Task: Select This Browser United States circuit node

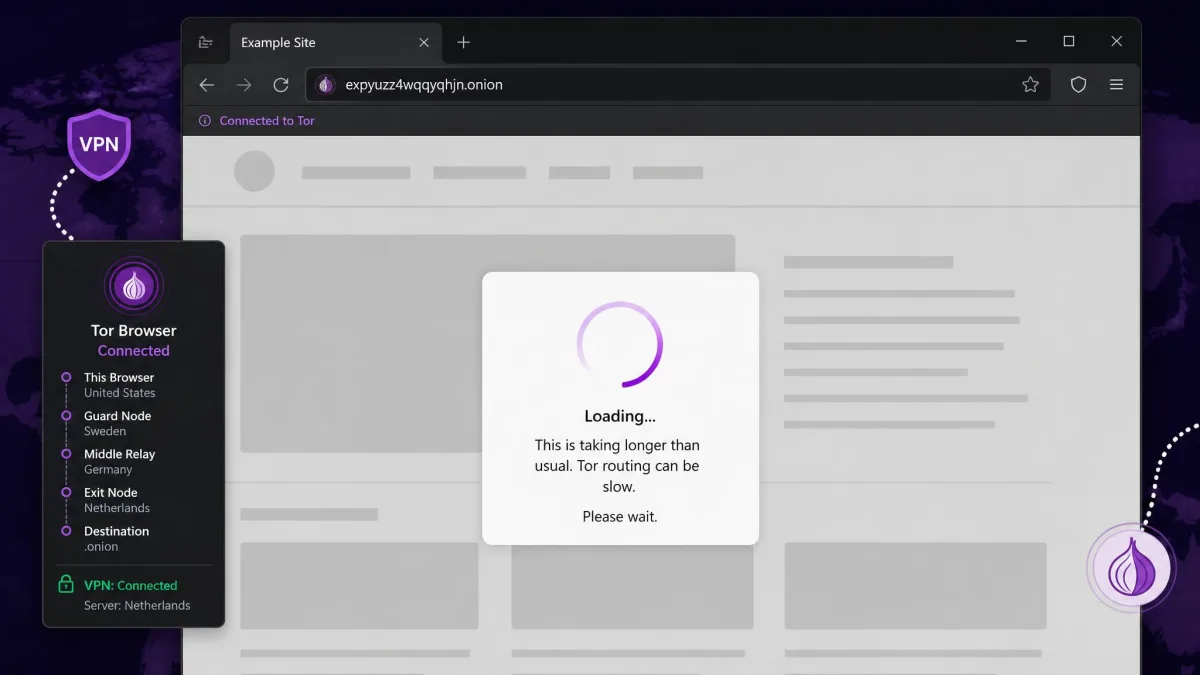Action: pyautogui.click(x=108, y=385)
